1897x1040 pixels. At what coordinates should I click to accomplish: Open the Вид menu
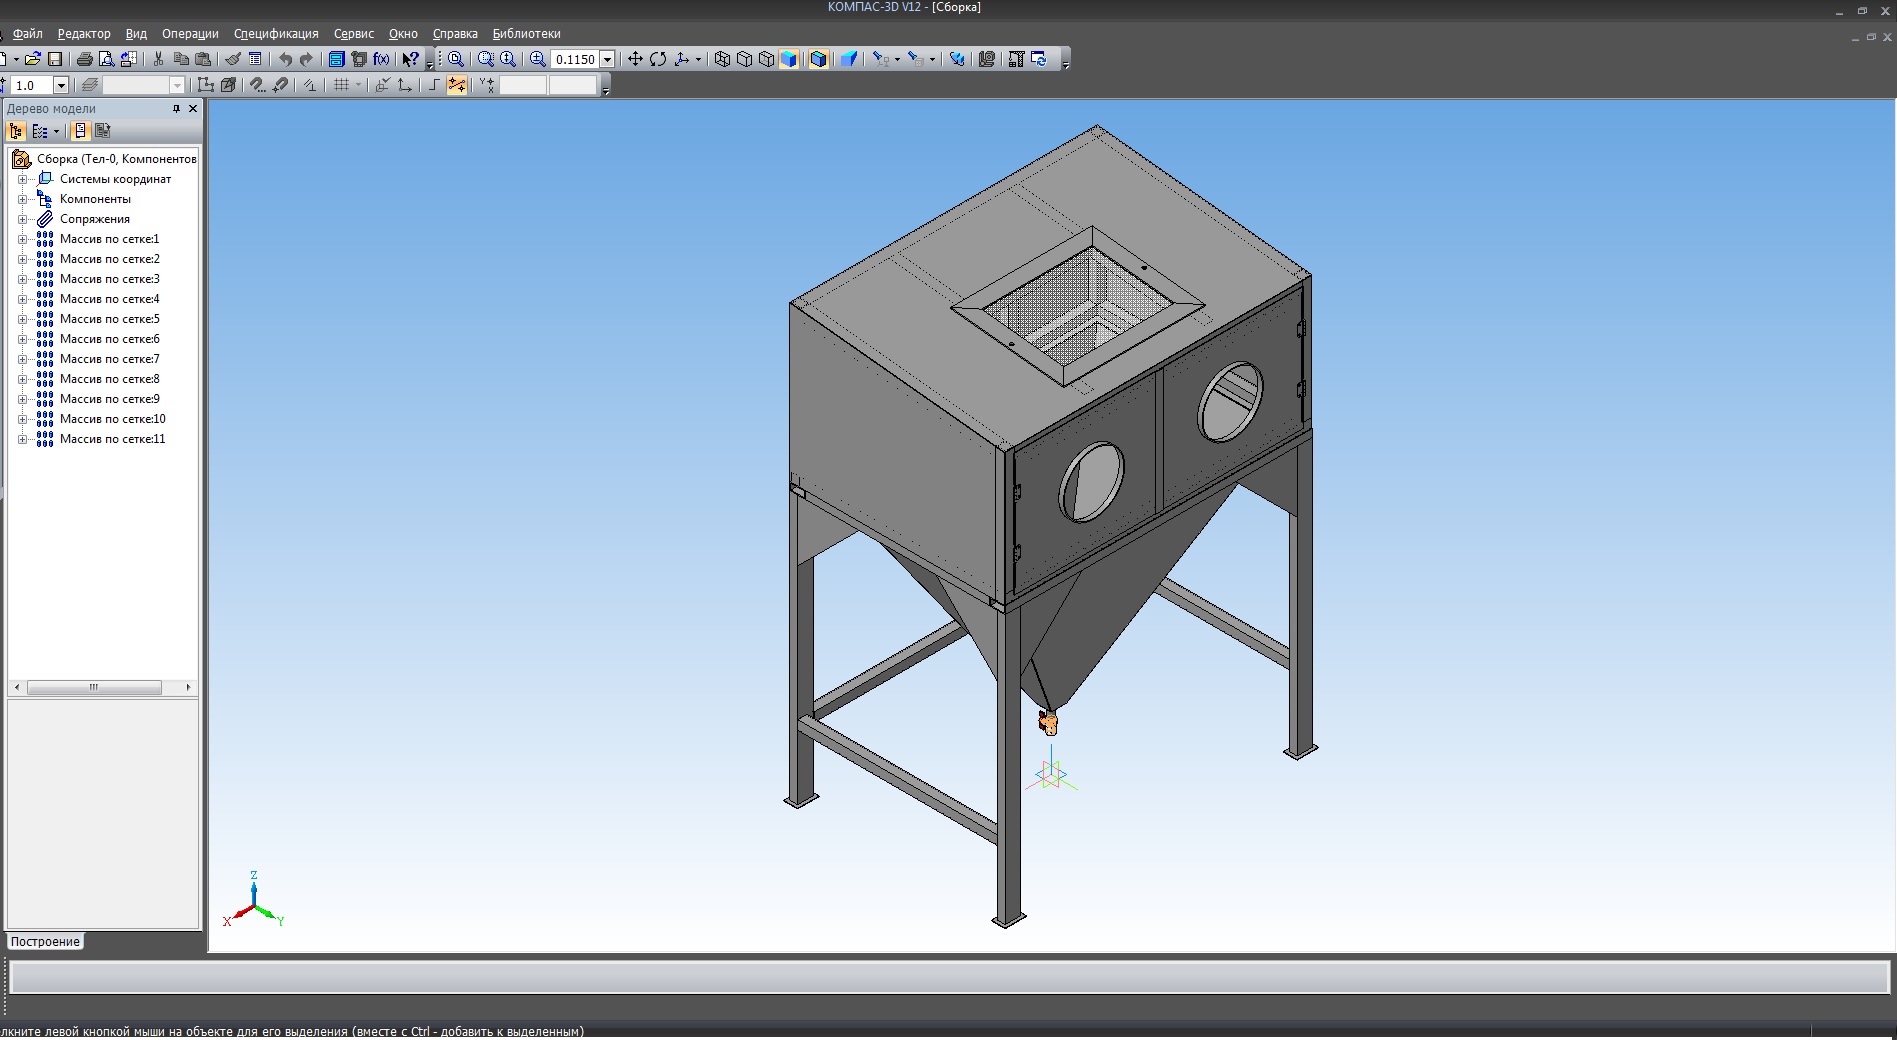136,33
